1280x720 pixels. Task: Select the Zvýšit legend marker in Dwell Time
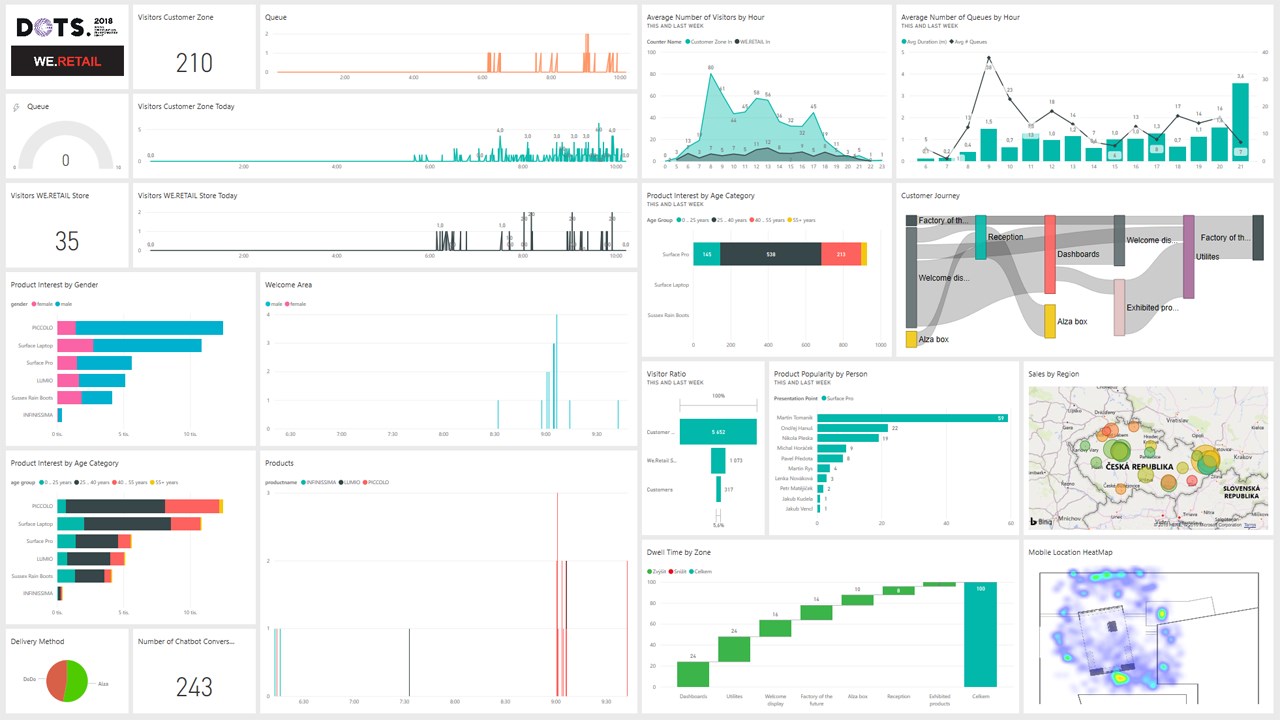(x=650, y=571)
